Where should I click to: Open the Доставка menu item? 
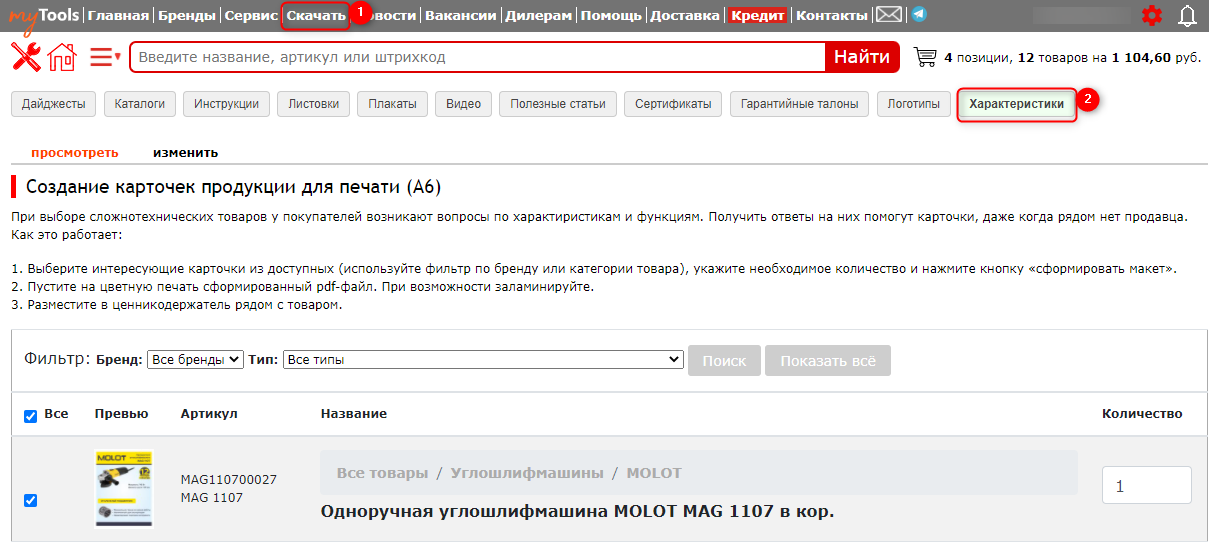click(684, 15)
